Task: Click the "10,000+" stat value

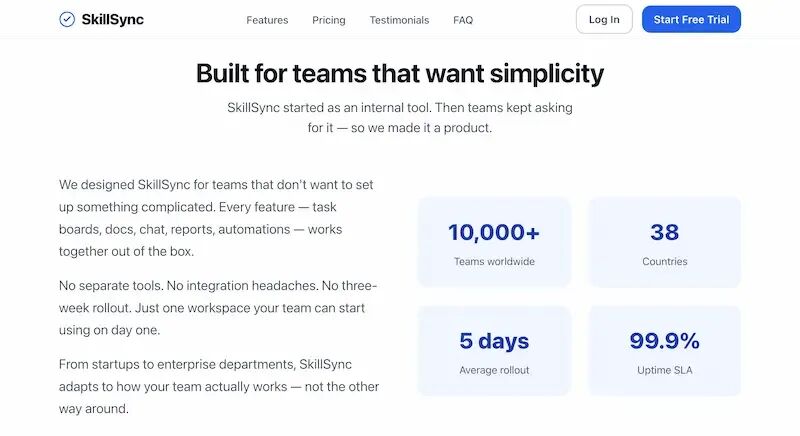Action: click(x=494, y=233)
